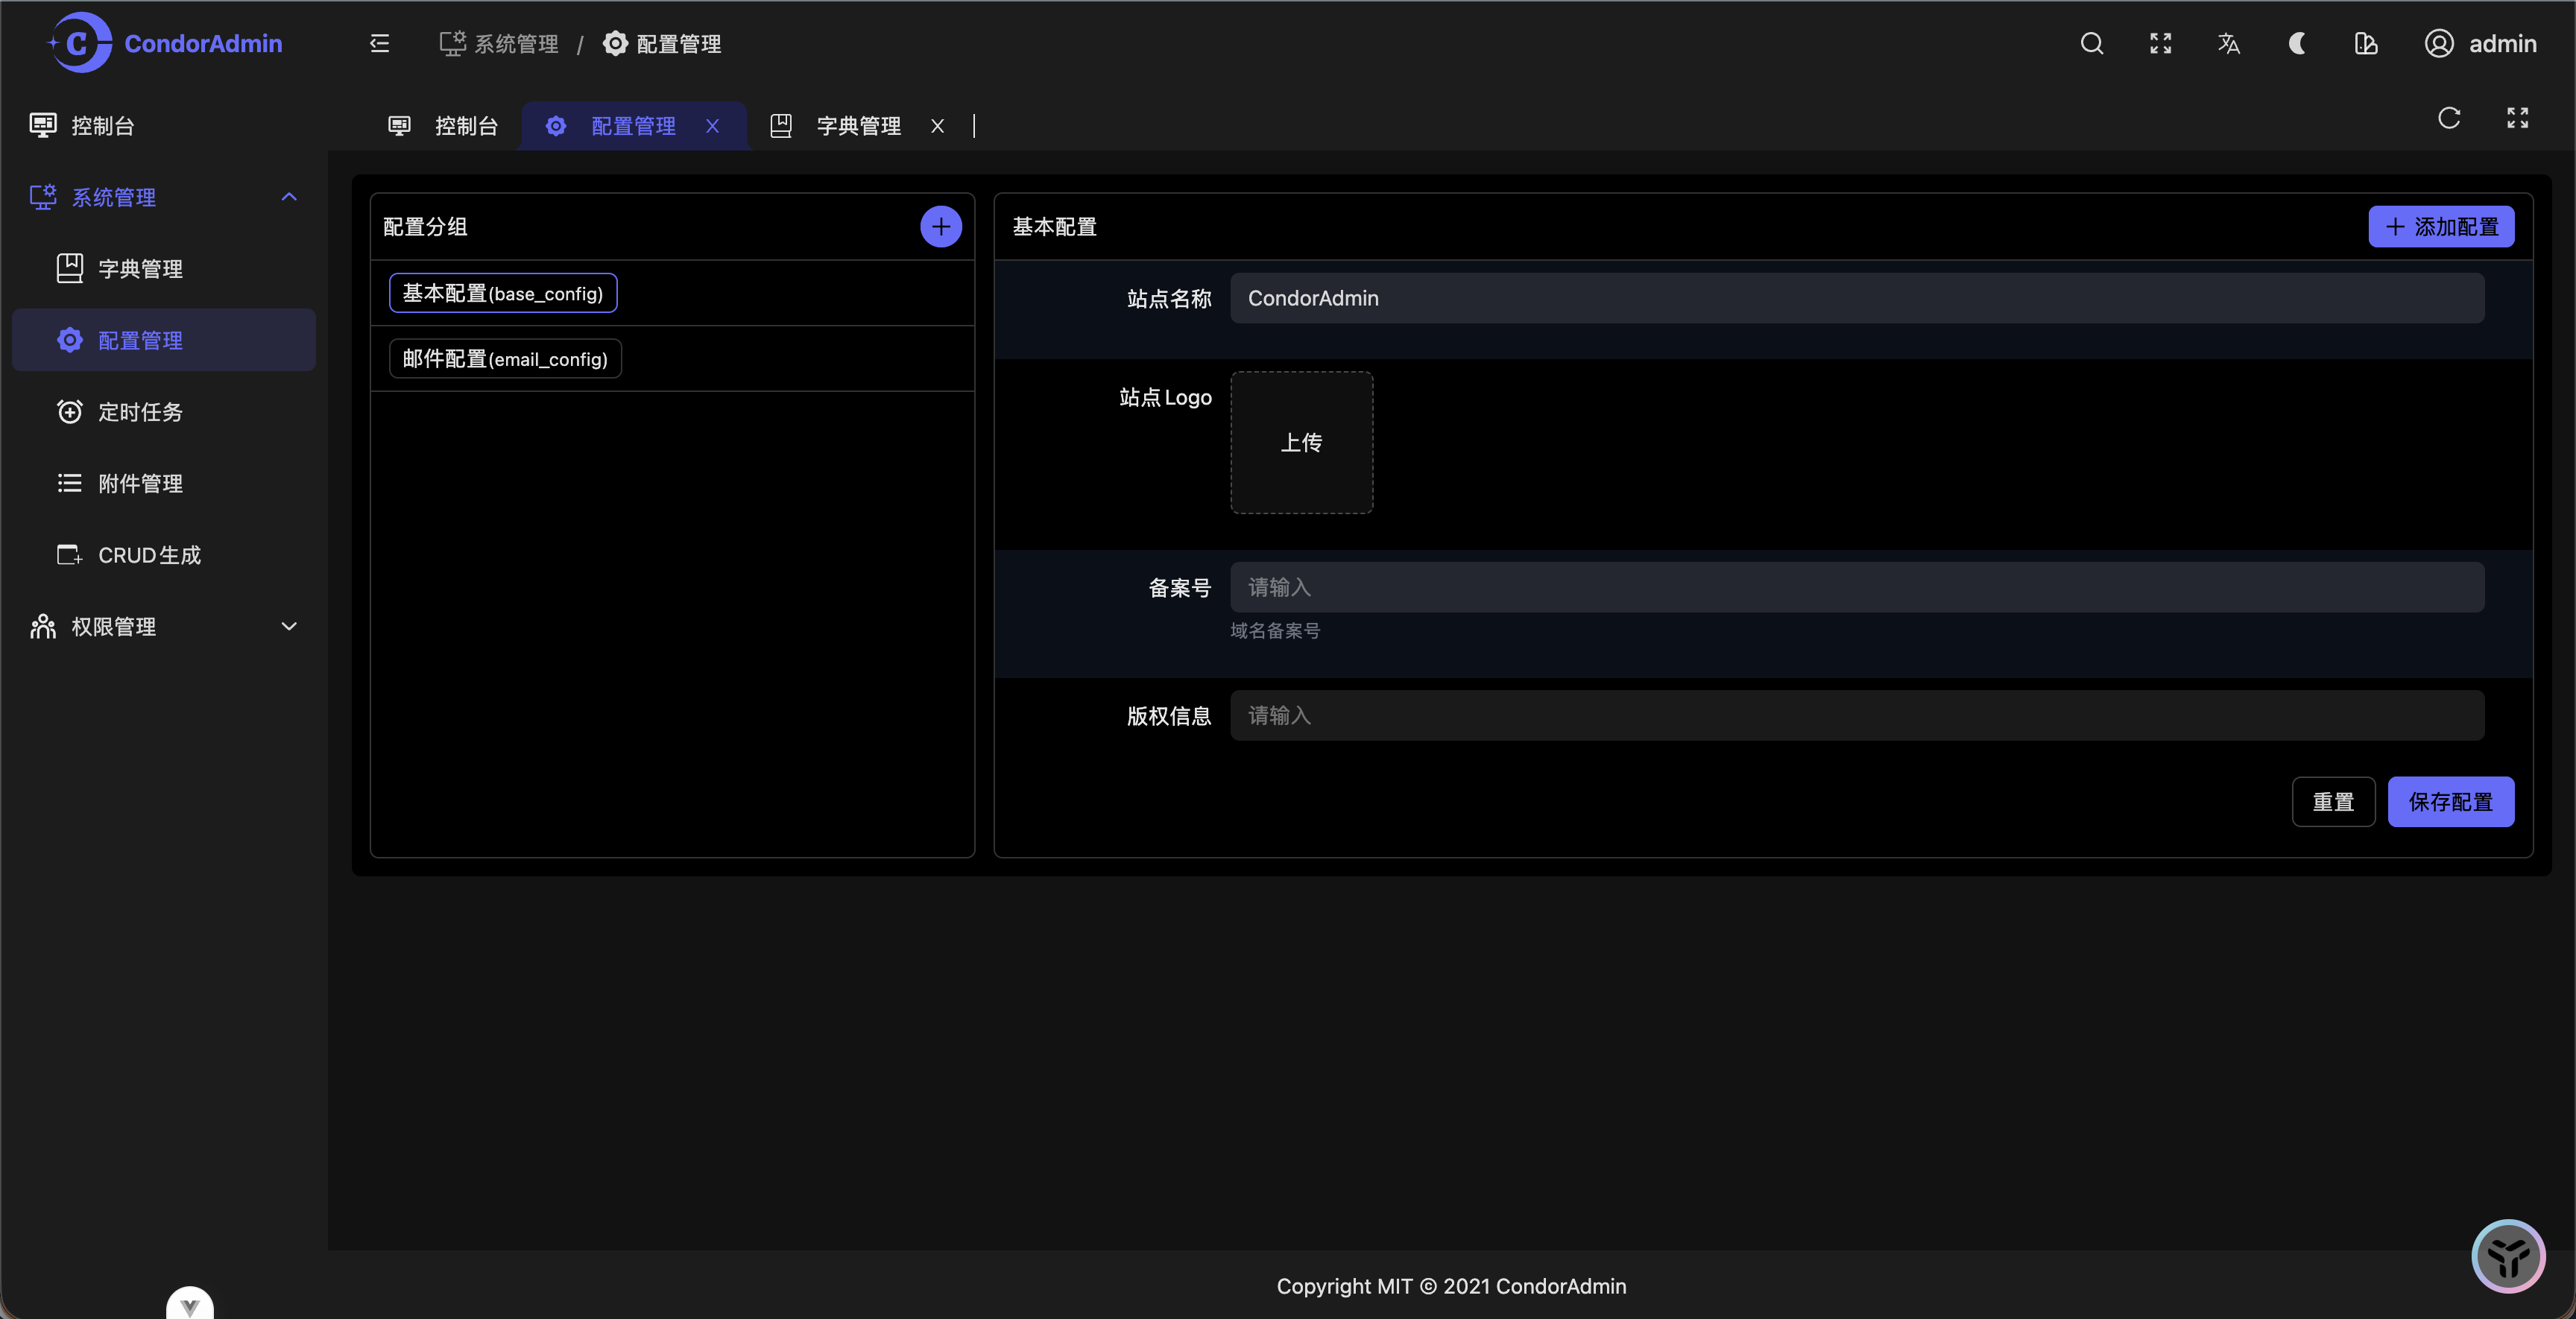Open the language translation icon

[2228, 43]
